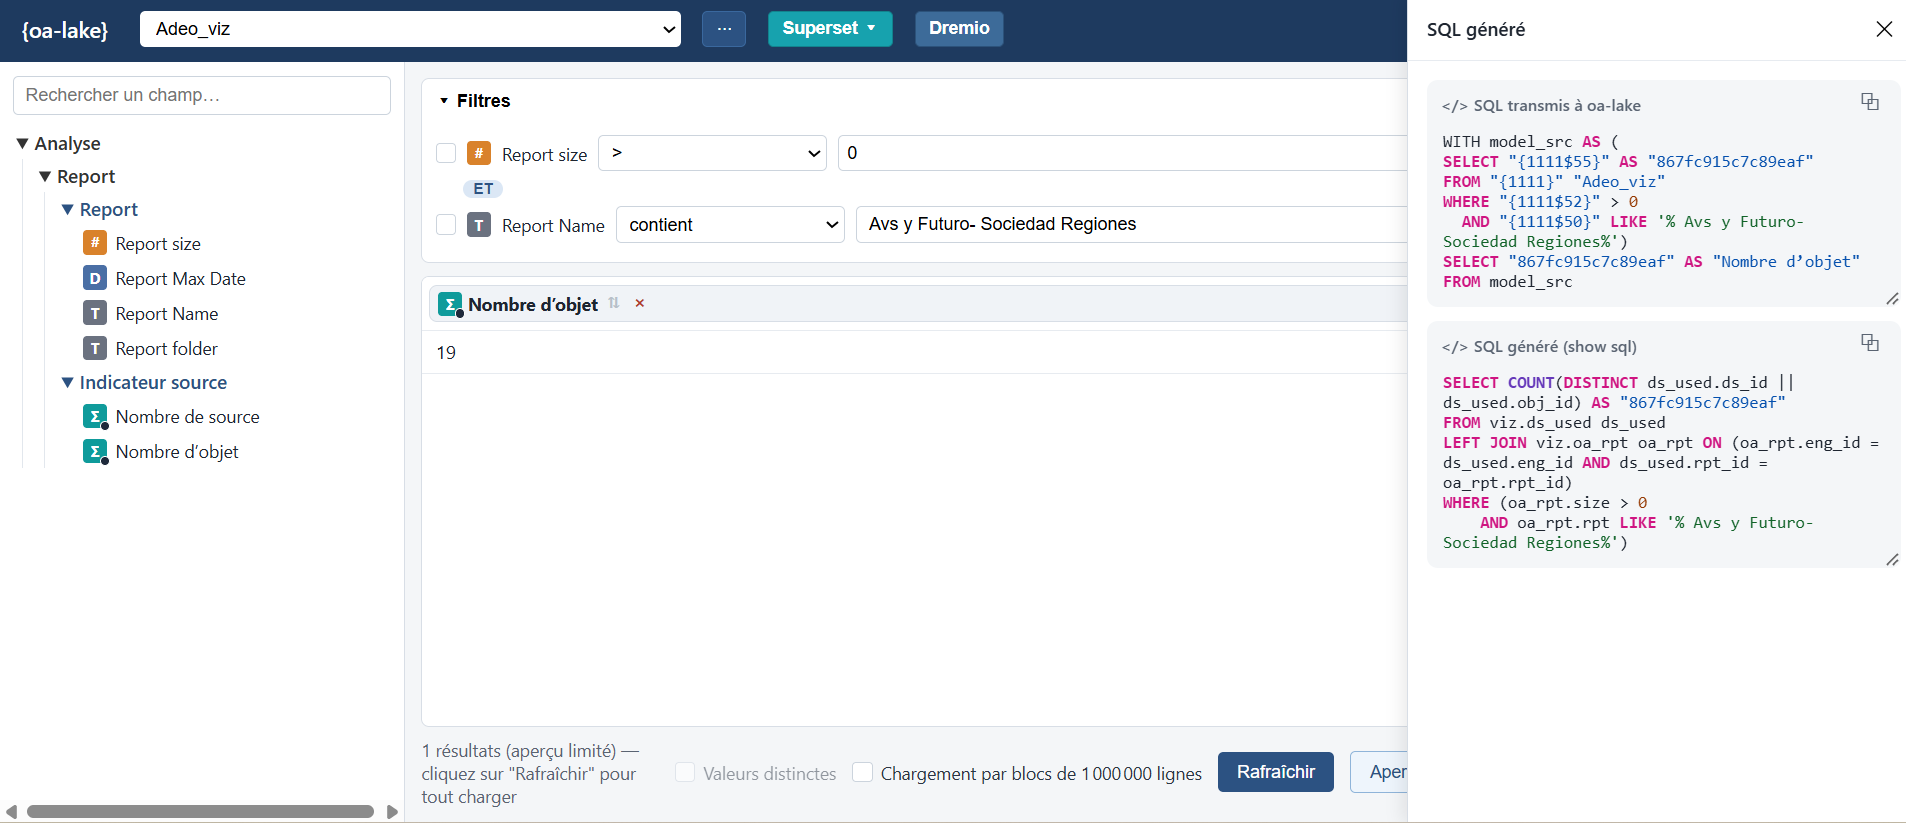The image size is (1906, 823).
Task: Click the {oa-lake} logo
Action: click(x=65, y=30)
